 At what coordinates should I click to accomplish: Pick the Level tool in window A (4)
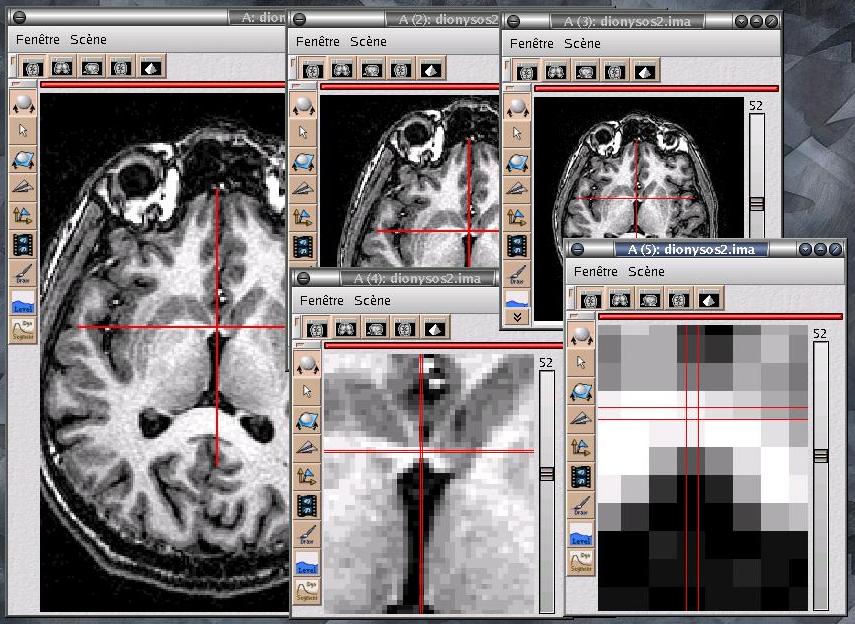pos(307,565)
